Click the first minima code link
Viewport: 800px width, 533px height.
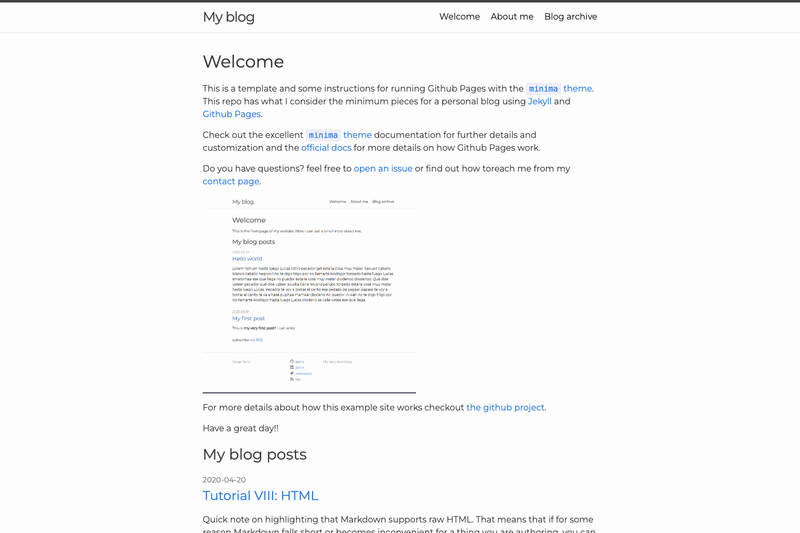pos(543,89)
